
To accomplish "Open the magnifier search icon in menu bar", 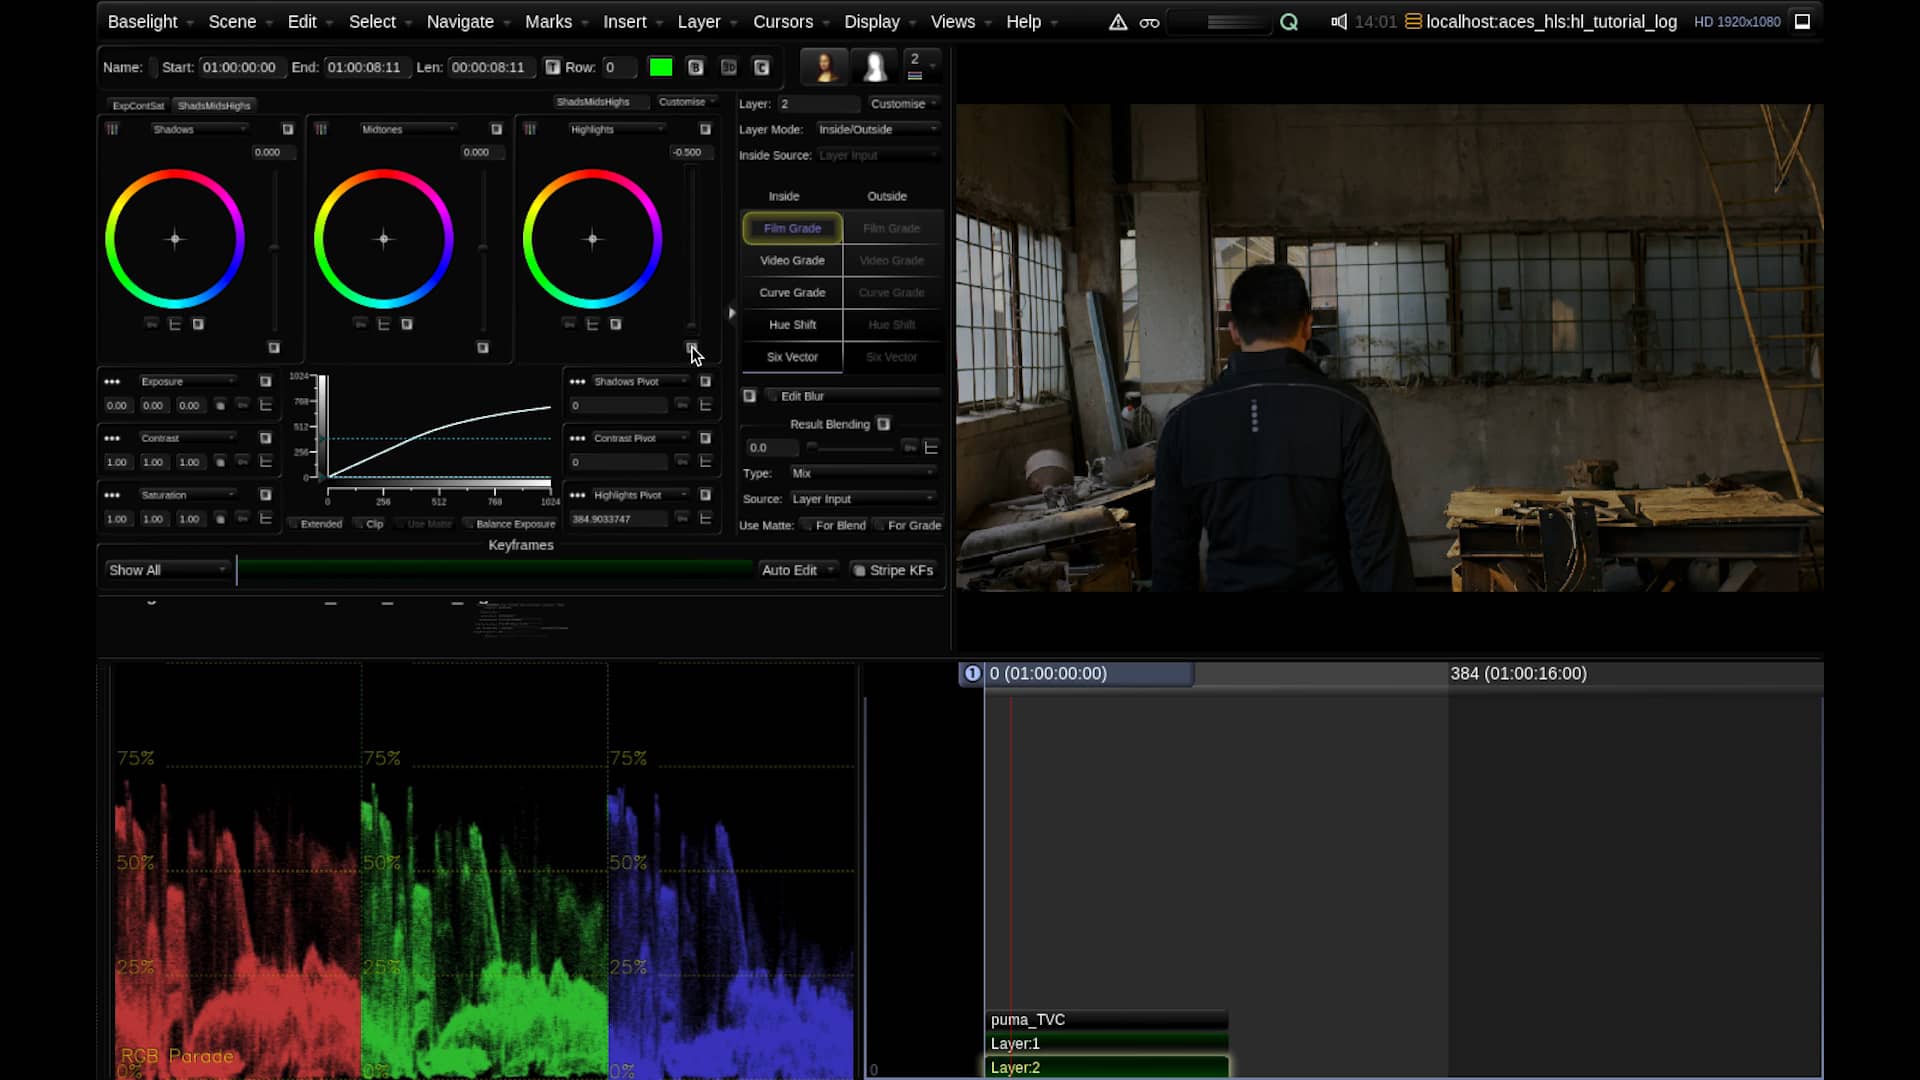I will tap(1289, 21).
